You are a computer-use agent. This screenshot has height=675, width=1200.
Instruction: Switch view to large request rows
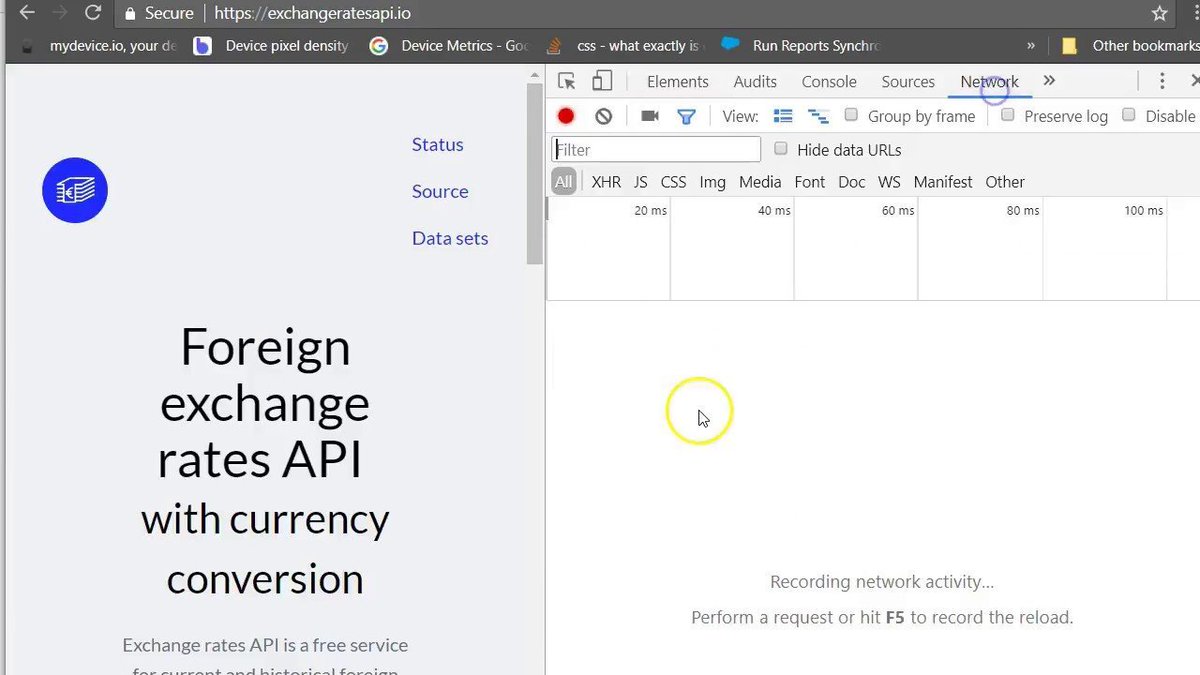click(783, 115)
